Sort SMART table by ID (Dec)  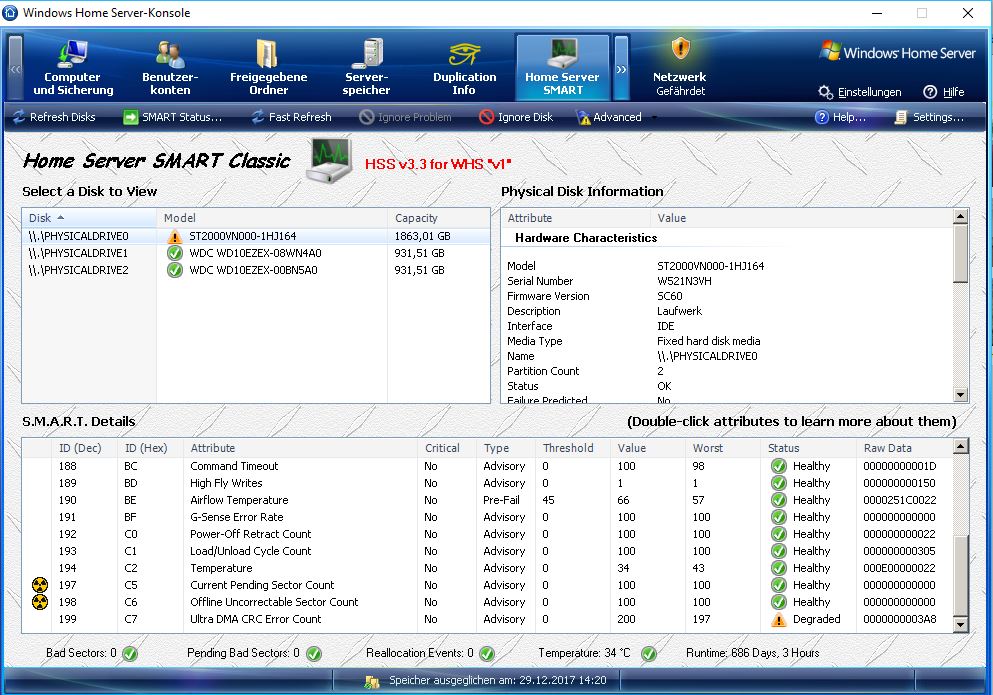(84, 448)
